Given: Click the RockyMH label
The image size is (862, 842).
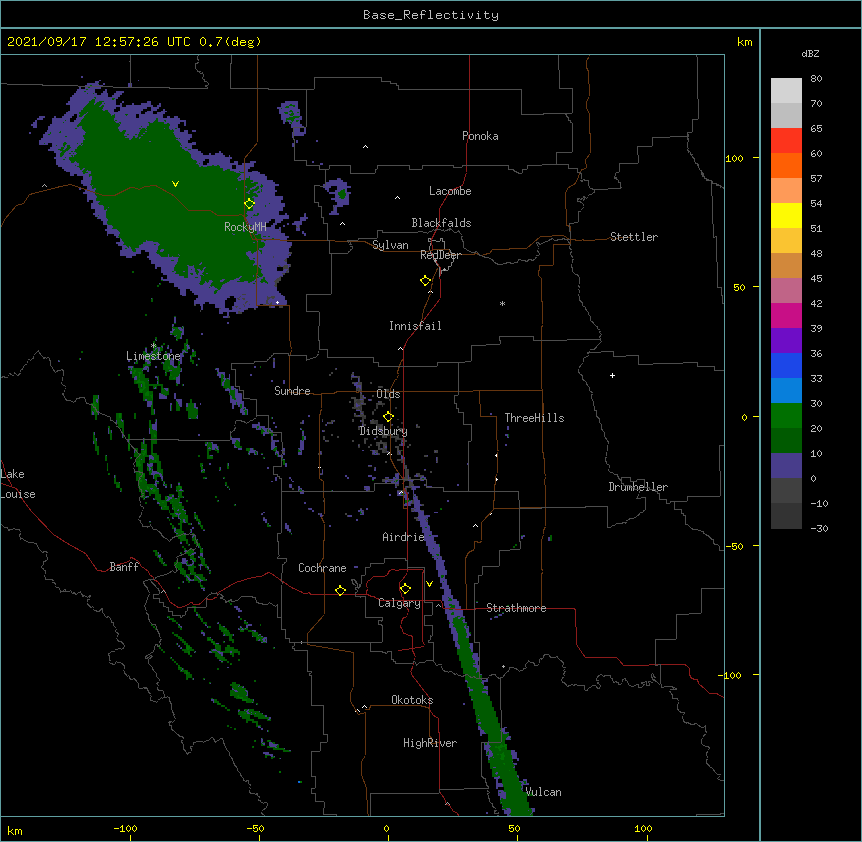Looking at the screenshot, I should pos(245,227).
